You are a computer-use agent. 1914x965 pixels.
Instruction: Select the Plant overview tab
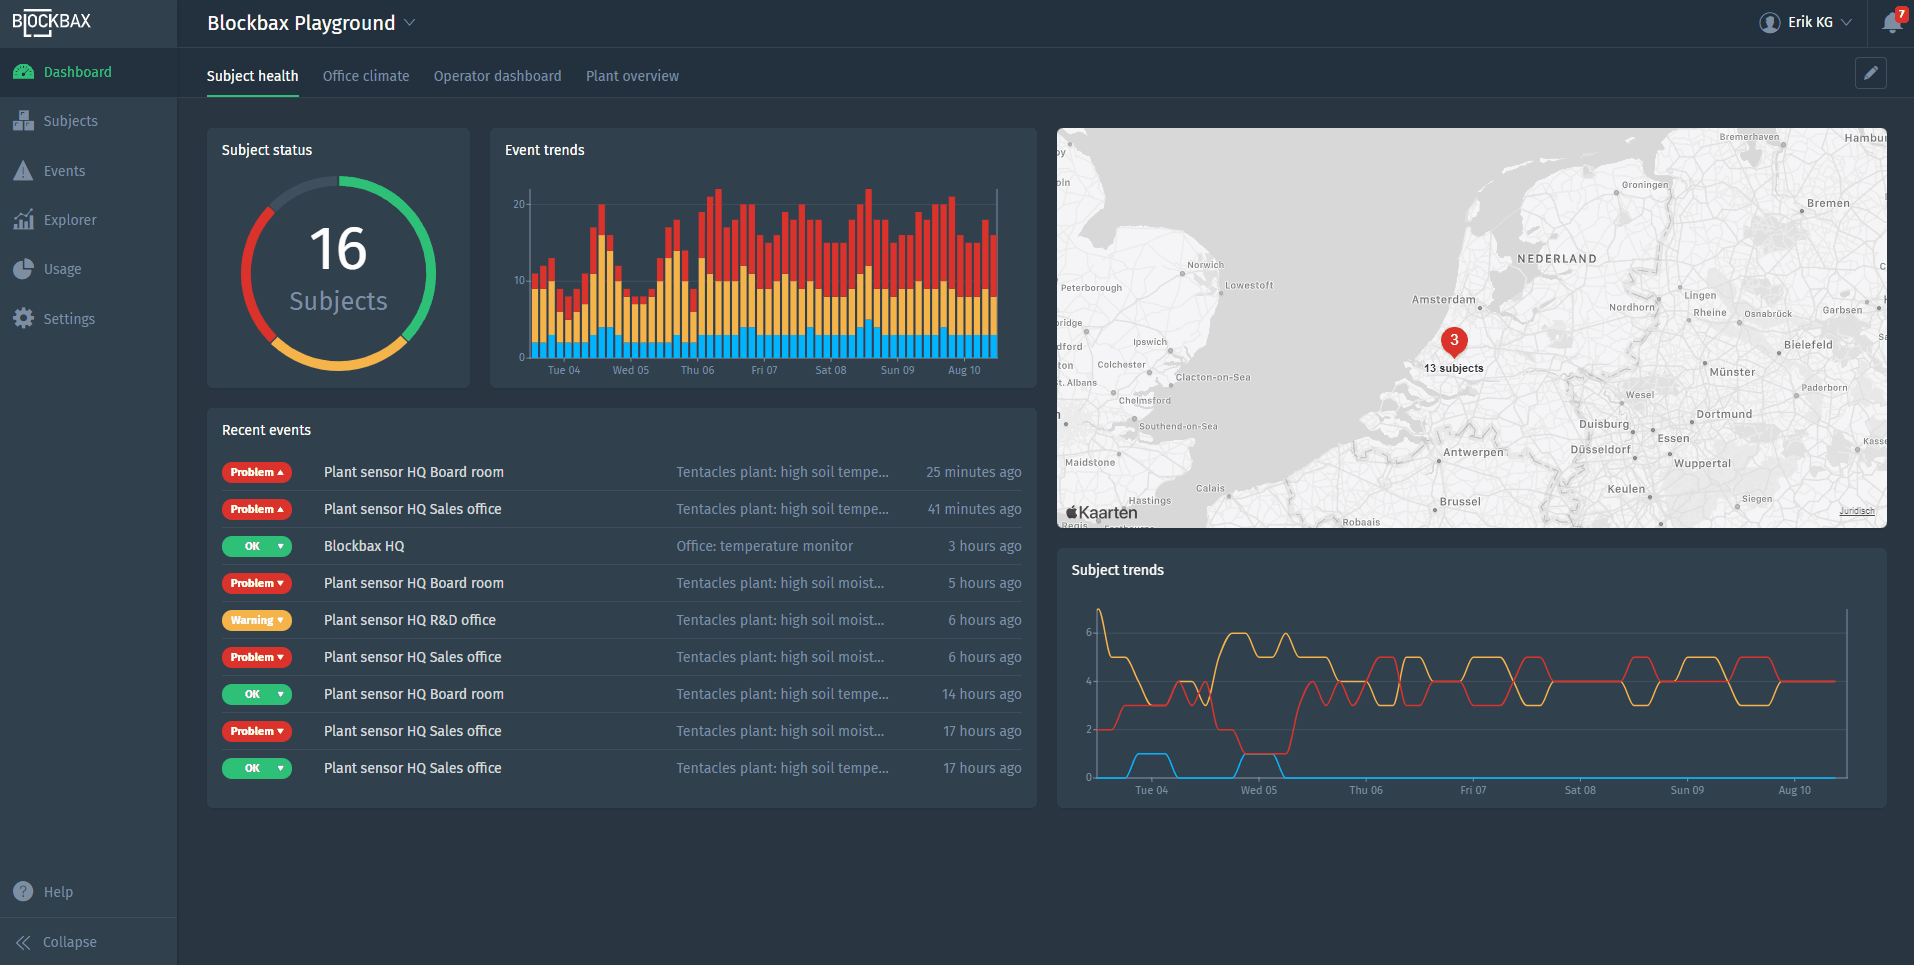[x=632, y=76]
